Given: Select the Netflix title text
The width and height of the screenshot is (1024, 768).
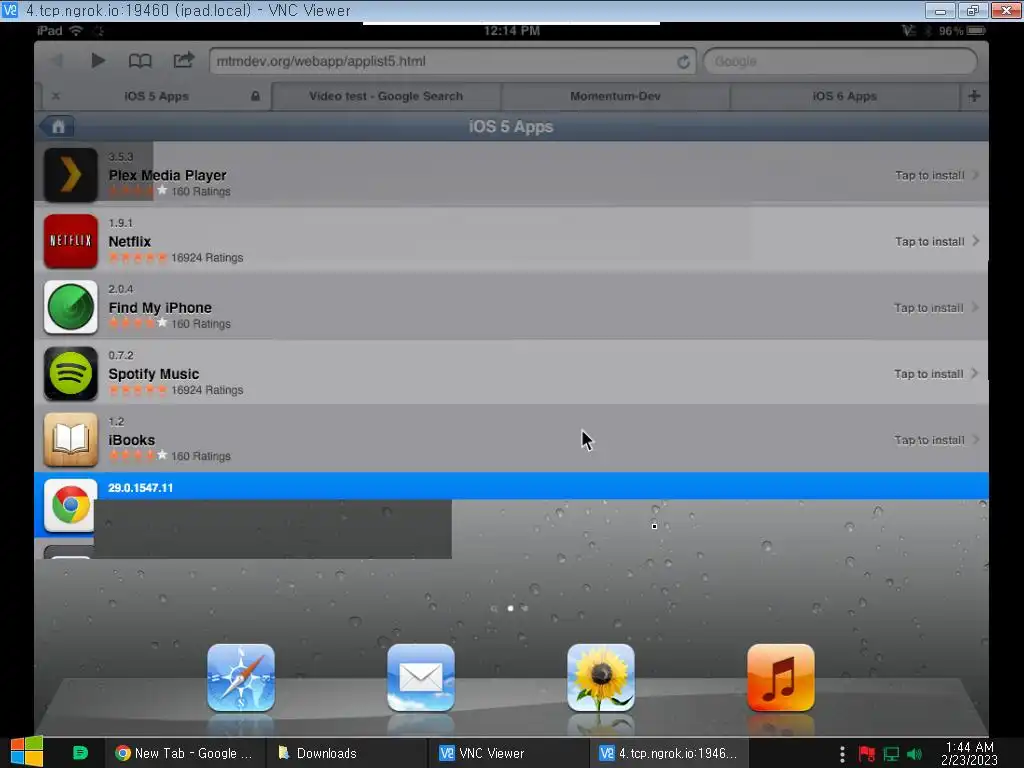Looking at the screenshot, I should (x=129, y=242).
